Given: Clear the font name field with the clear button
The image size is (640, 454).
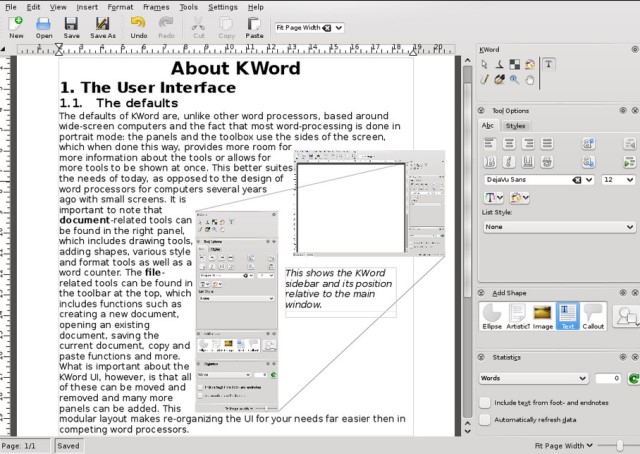Looking at the screenshot, I should tap(577, 180).
